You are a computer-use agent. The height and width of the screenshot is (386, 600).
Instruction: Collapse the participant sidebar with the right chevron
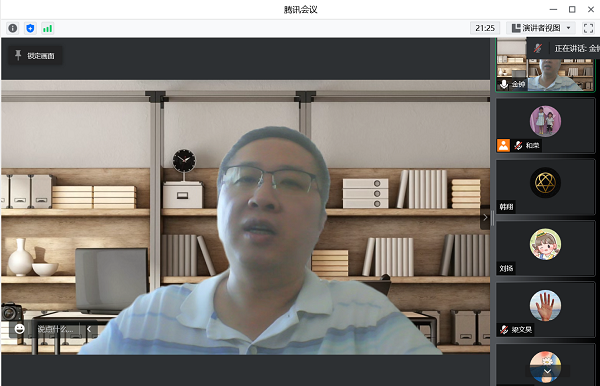pyautogui.click(x=485, y=217)
